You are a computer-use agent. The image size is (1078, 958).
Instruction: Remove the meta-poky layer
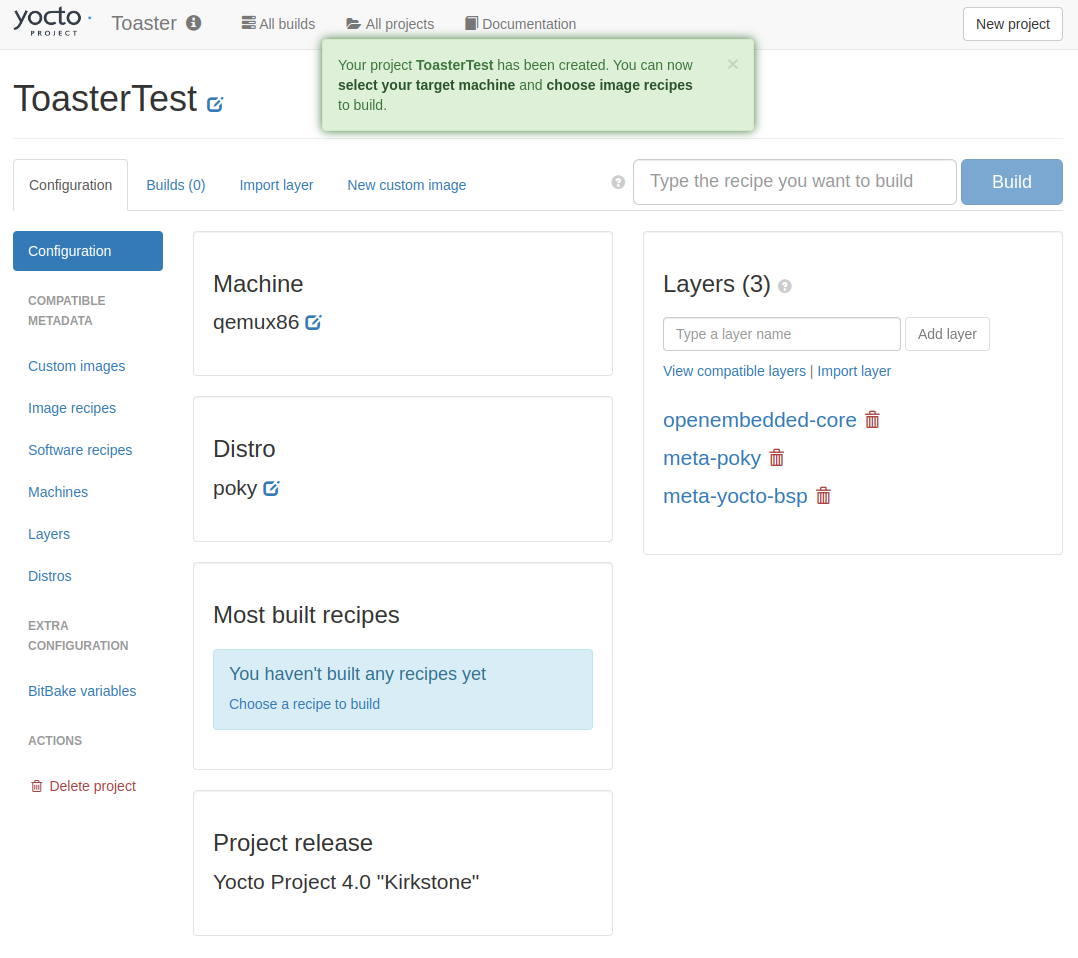(777, 458)
